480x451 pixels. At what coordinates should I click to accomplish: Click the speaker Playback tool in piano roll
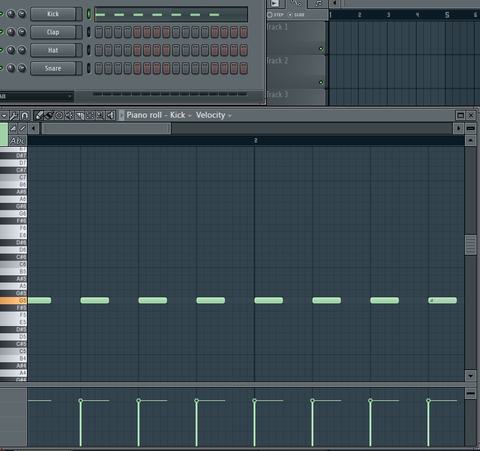110,116
